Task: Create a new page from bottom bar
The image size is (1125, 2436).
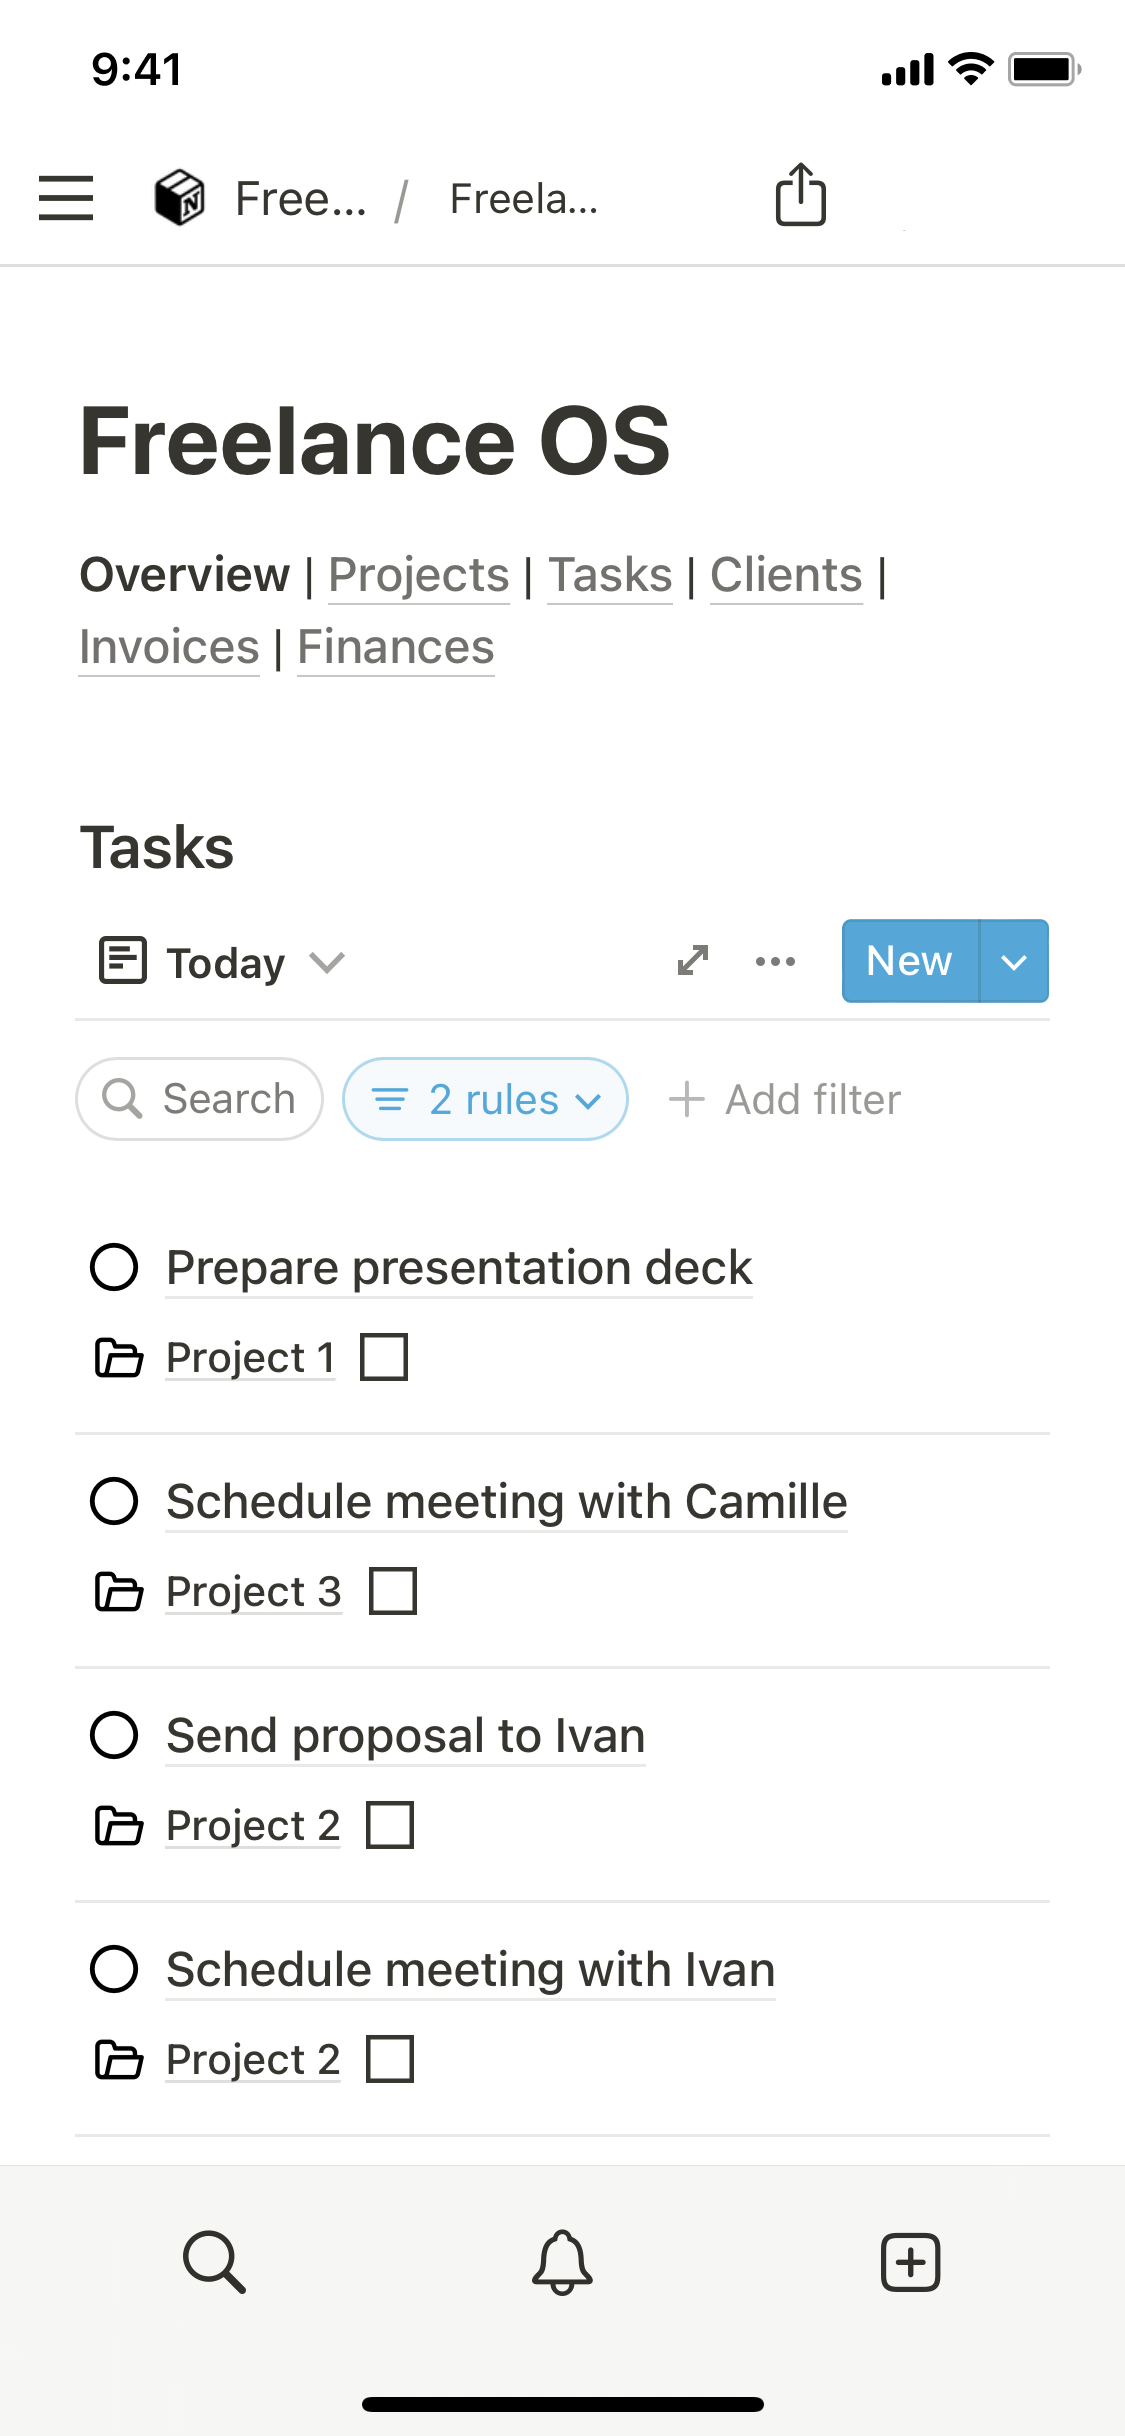Action: click(x=910, y=2261)
